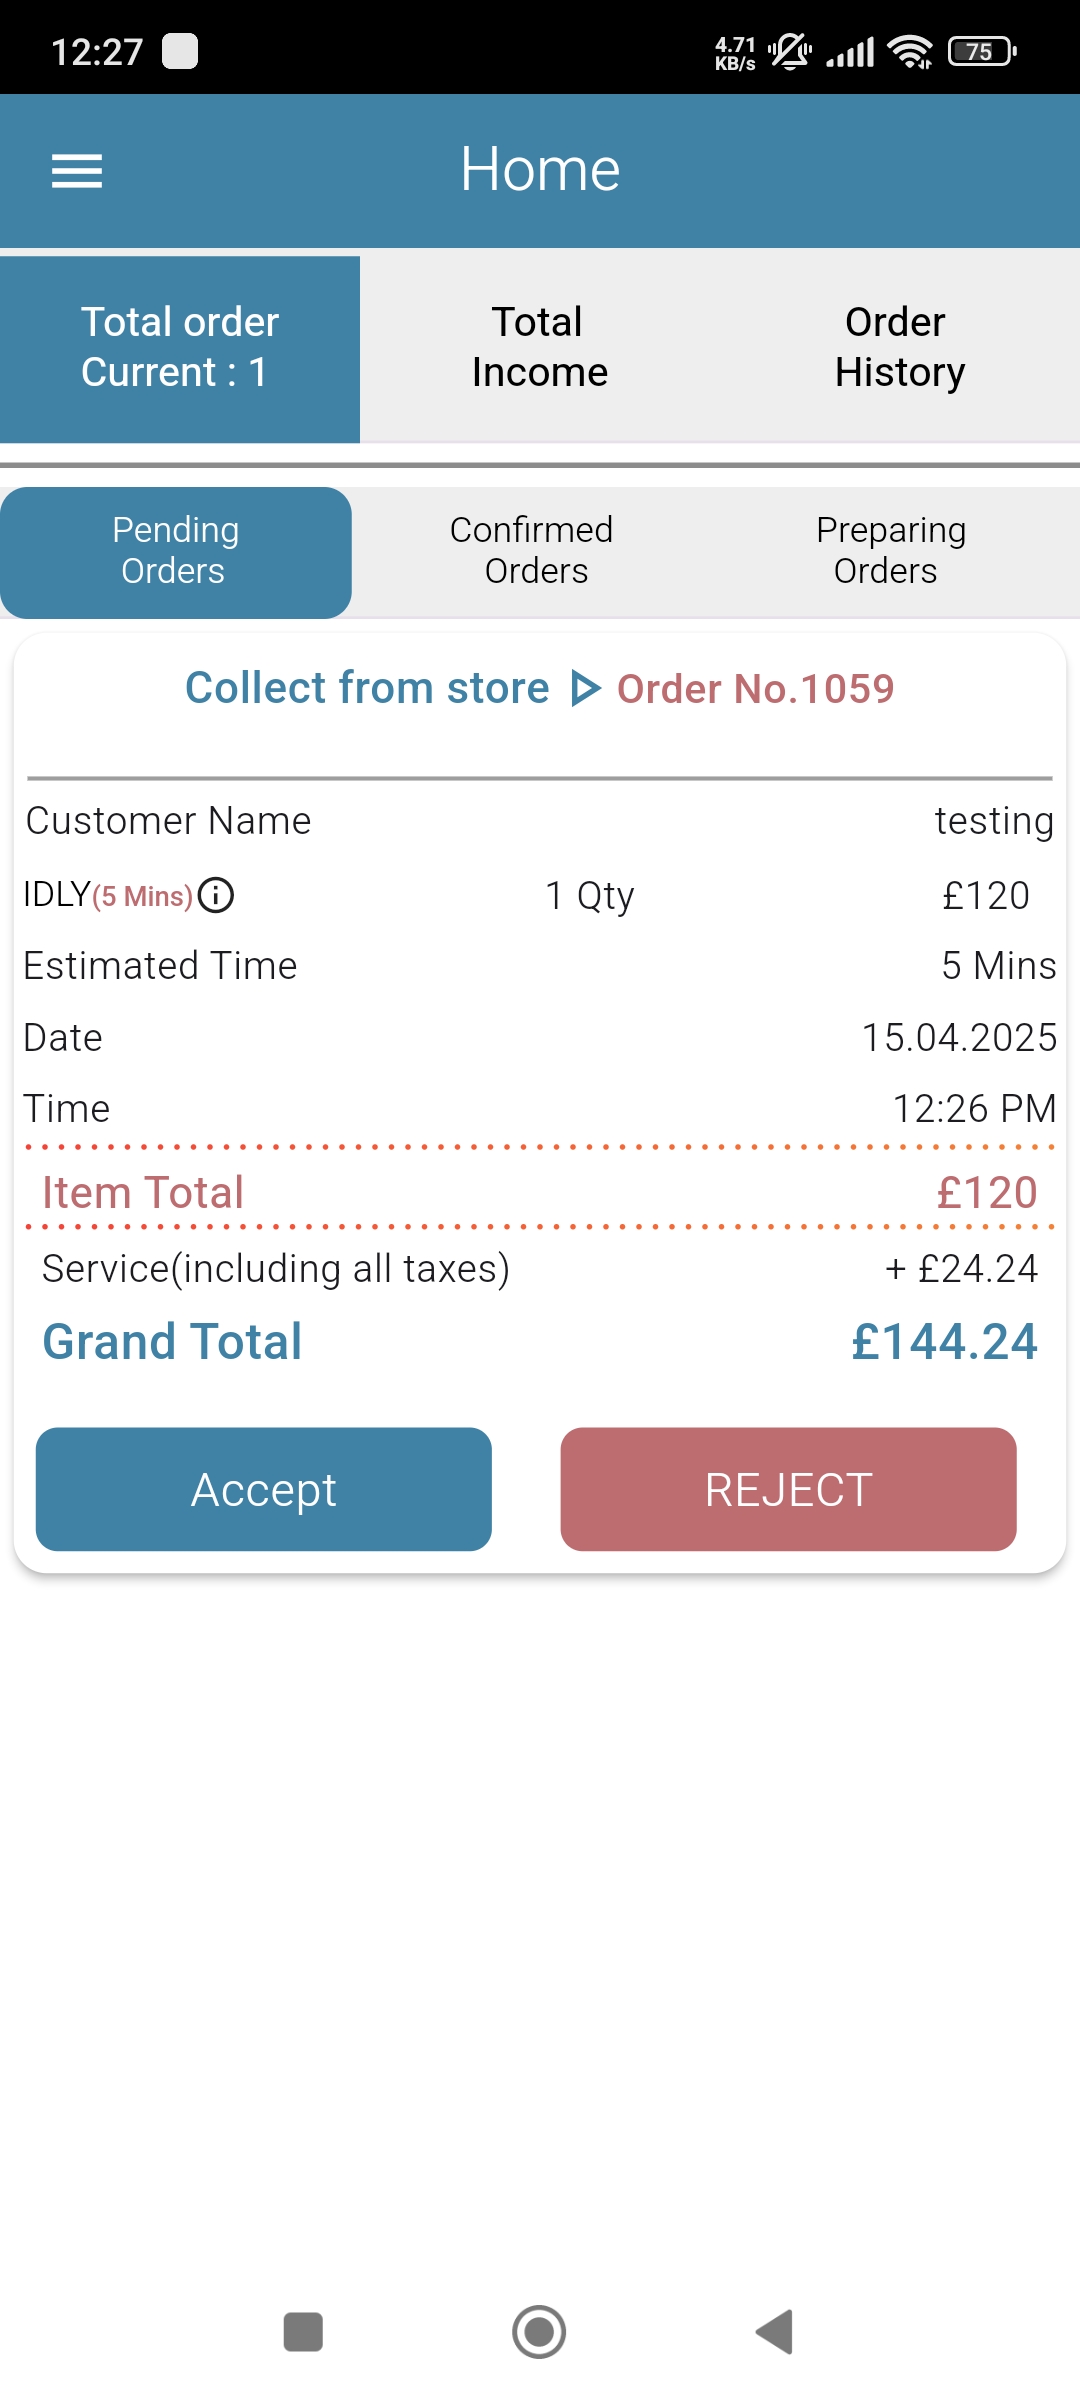Screen dimensions: 1080x2400
Task: Tap the battery indicator in status bar
Action: click(982, 51)
